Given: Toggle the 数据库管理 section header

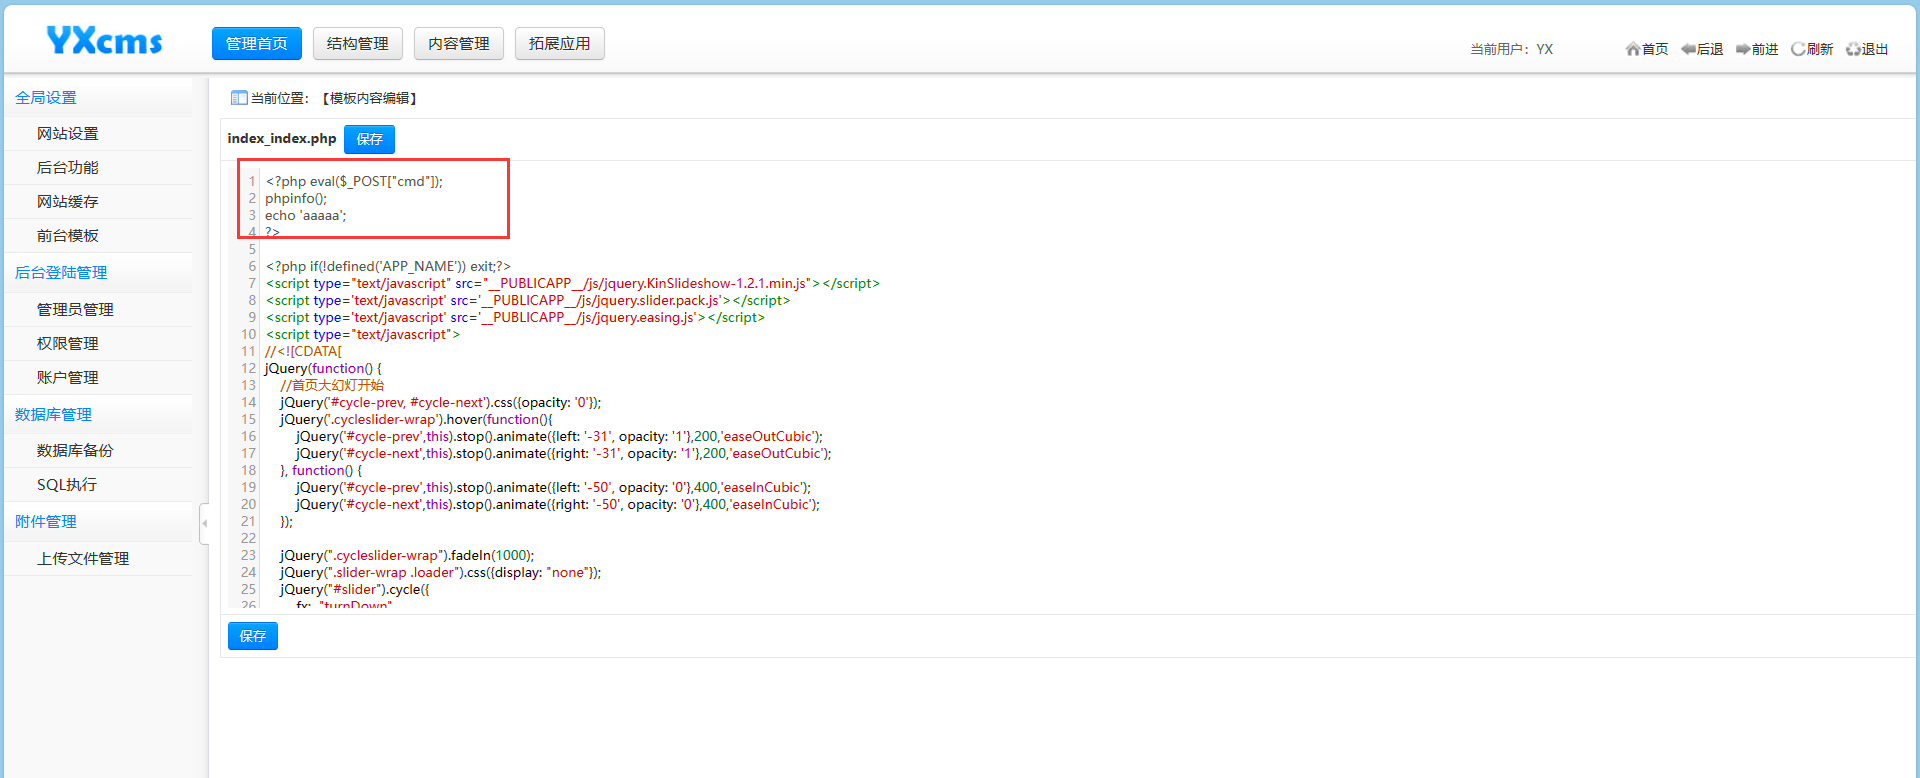Looking at the screenshot, I should [53, 415].
